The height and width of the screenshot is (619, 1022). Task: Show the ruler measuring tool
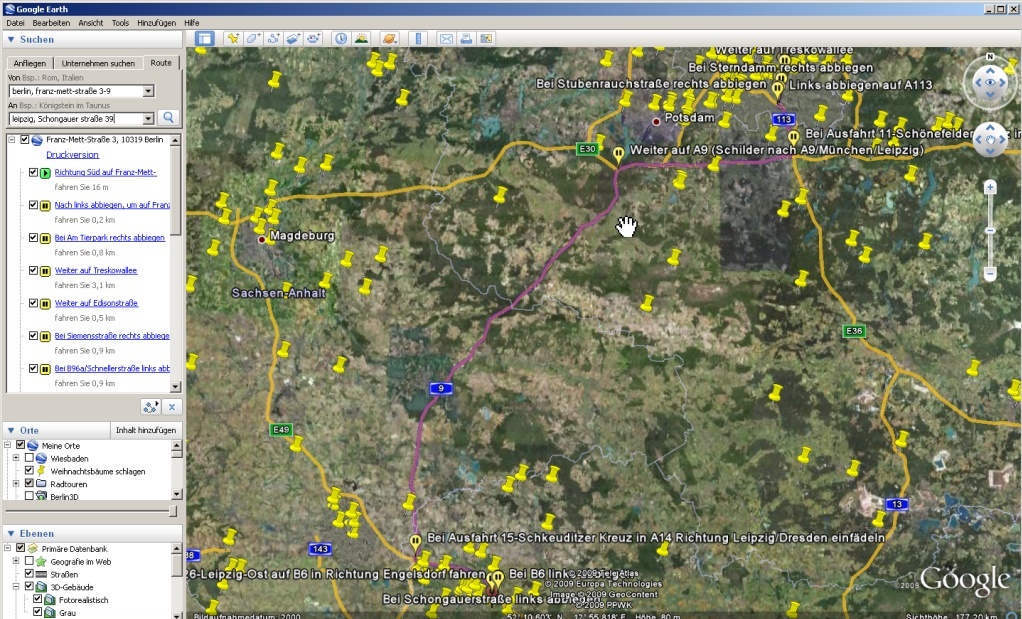click(418, 39)
